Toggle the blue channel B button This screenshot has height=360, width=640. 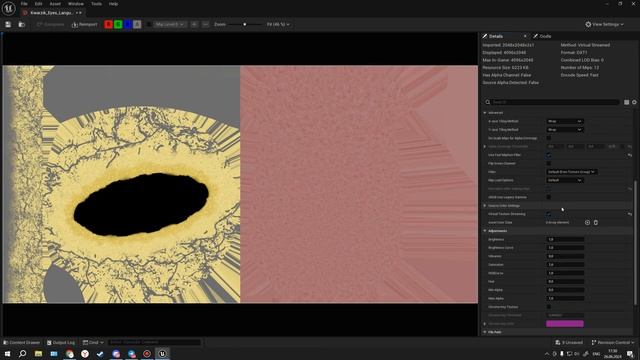[127, 24]
